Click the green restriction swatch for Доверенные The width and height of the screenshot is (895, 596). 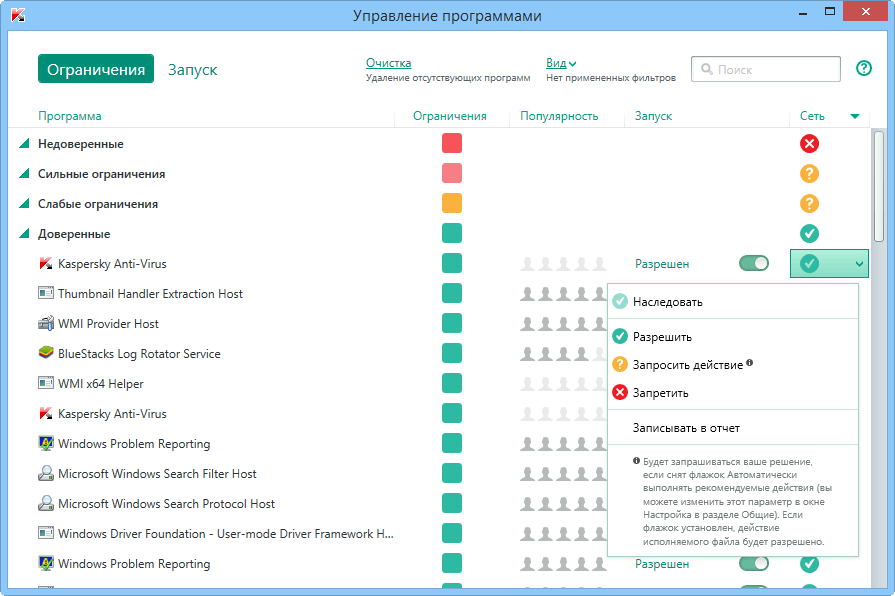point(451,233)
